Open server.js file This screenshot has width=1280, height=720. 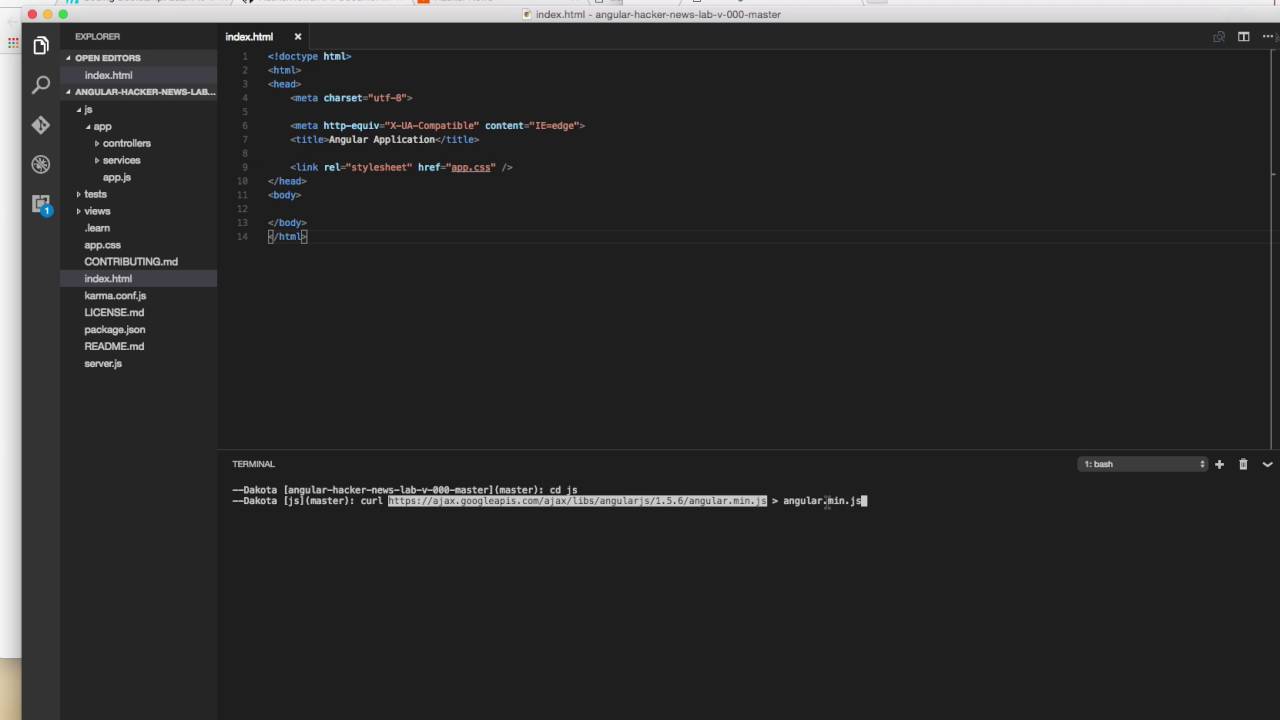[x=103, y=364]
